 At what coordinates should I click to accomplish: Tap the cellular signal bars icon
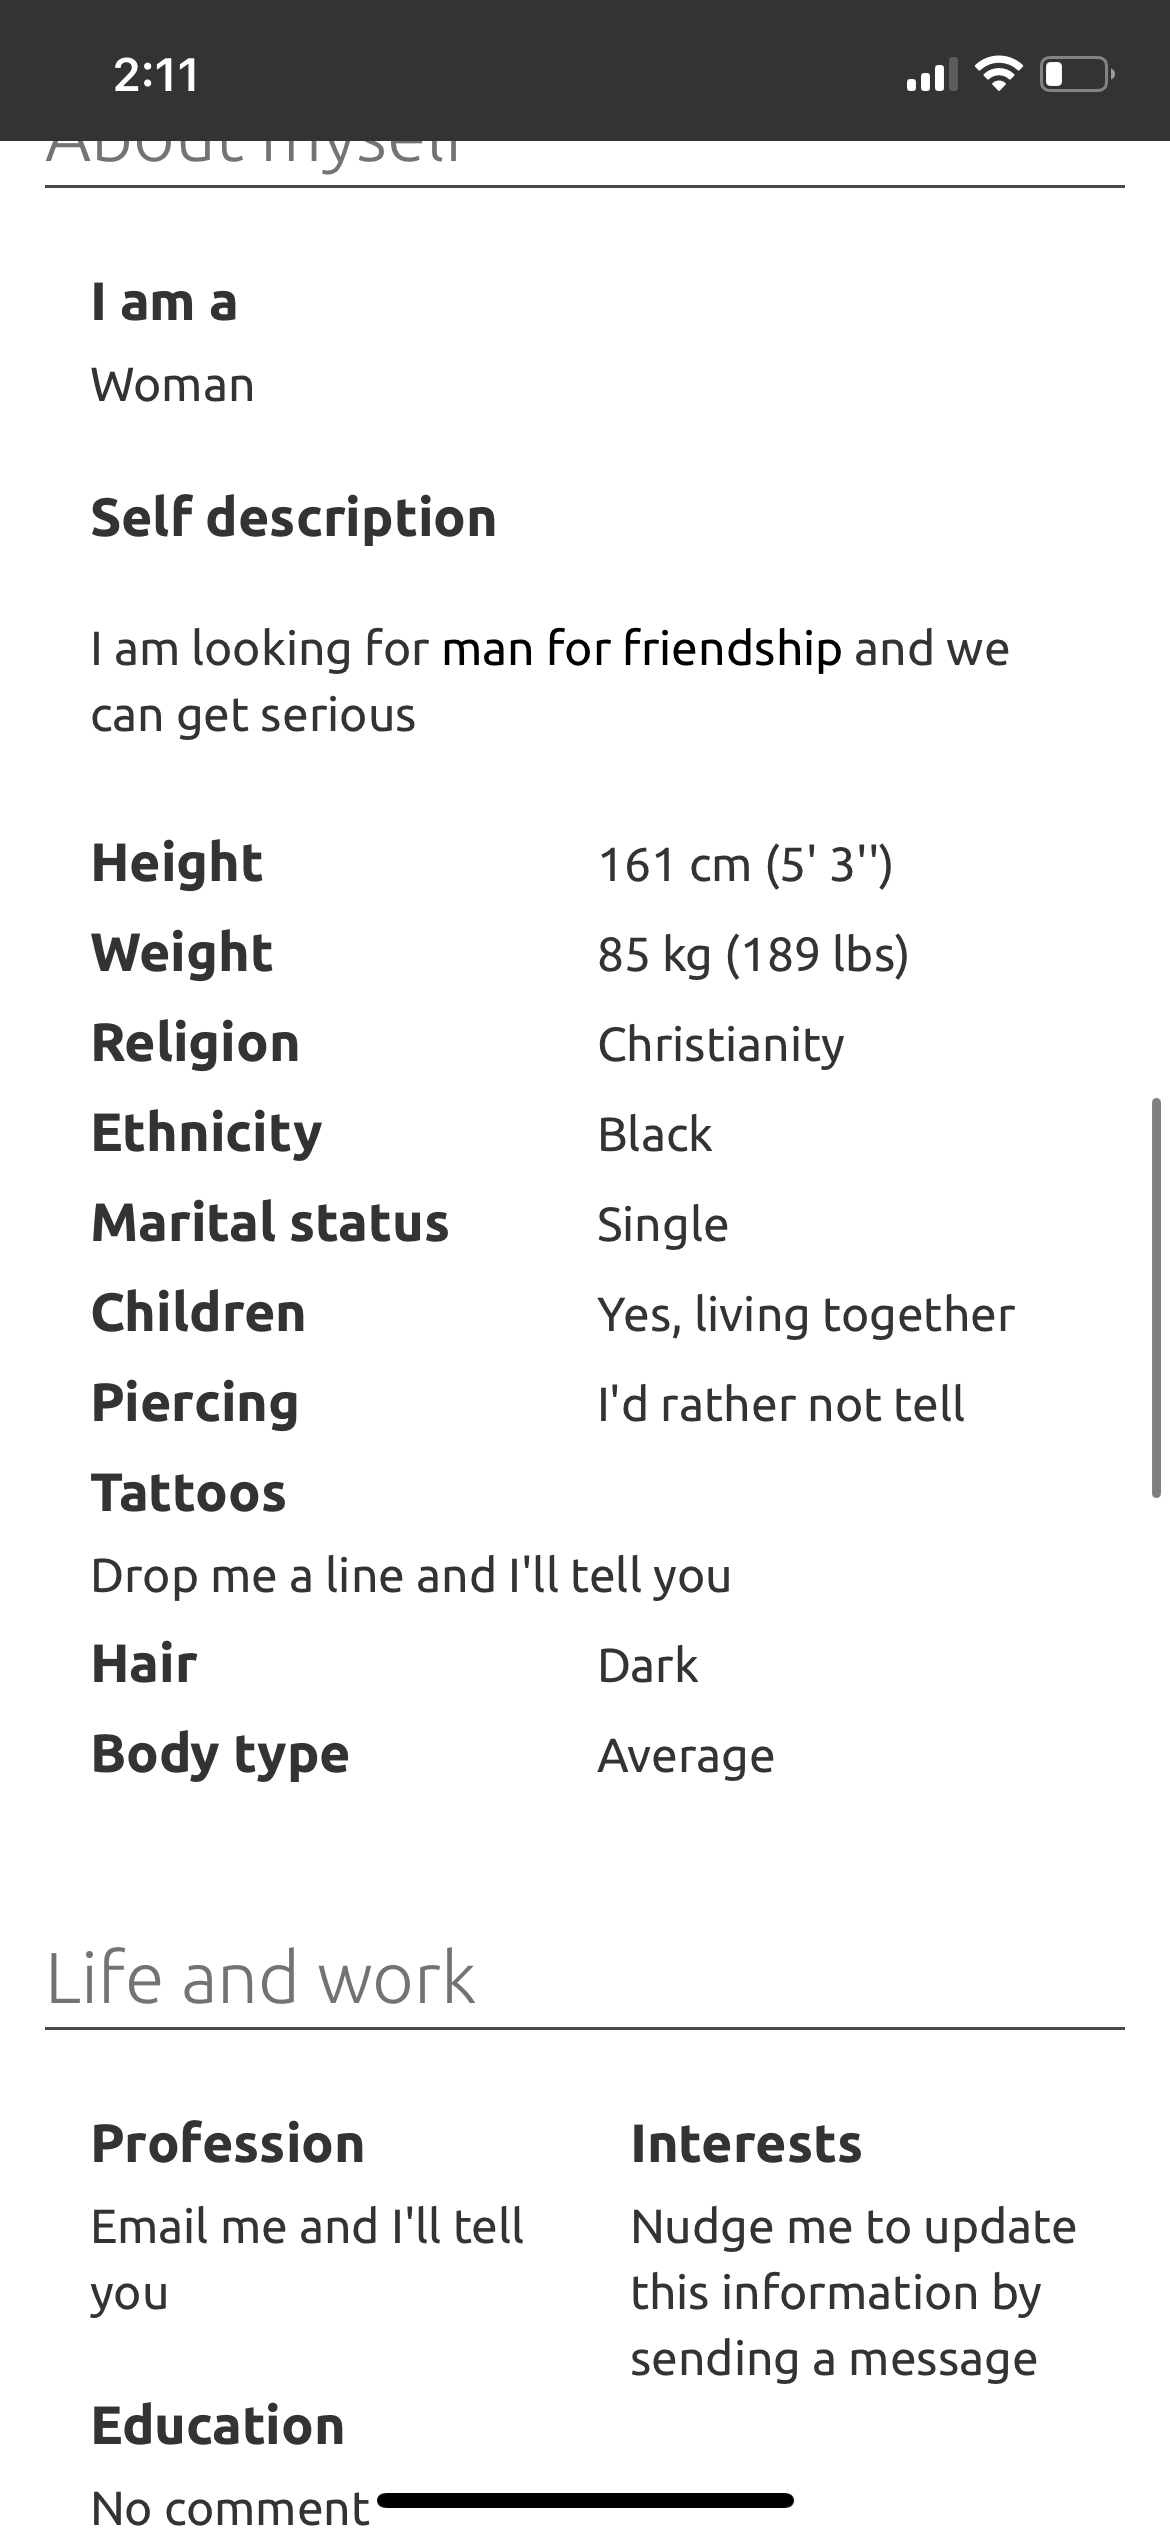(931, 75)
